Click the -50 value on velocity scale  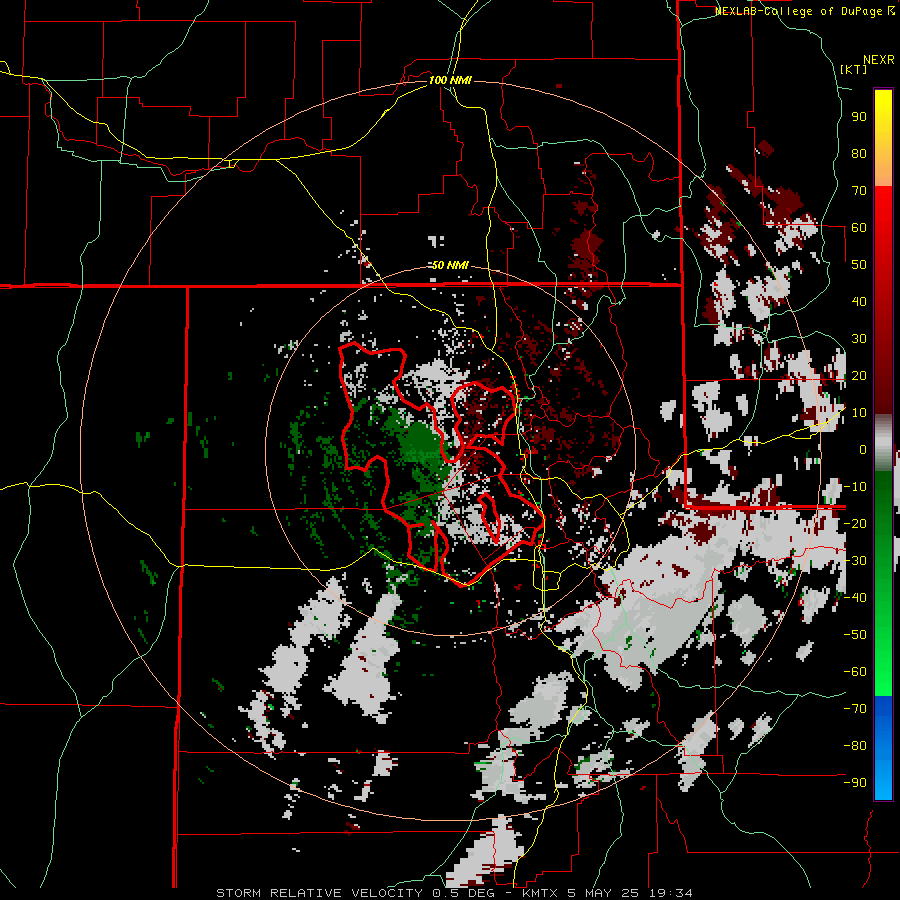(855, 635)
